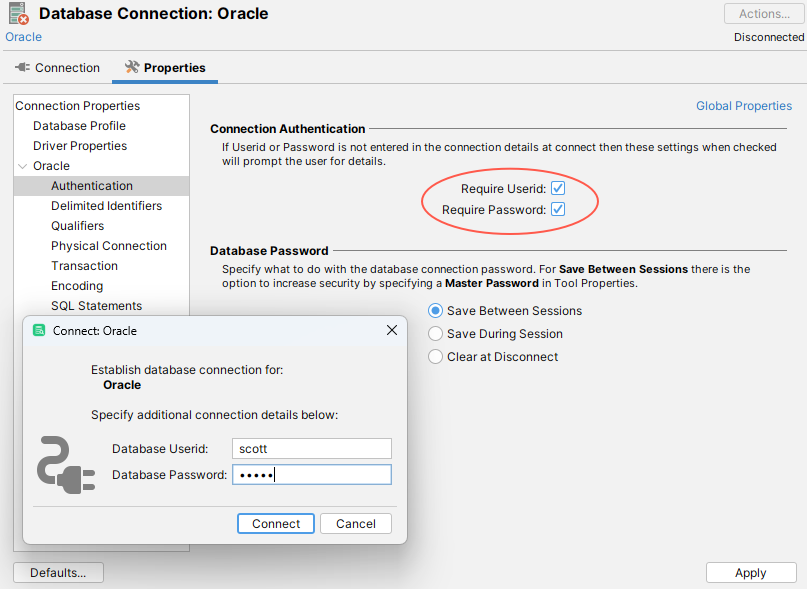Toggle the Require Userid checkbox
This screenshot has height=589, width=807.
click(x=557, y=187)
